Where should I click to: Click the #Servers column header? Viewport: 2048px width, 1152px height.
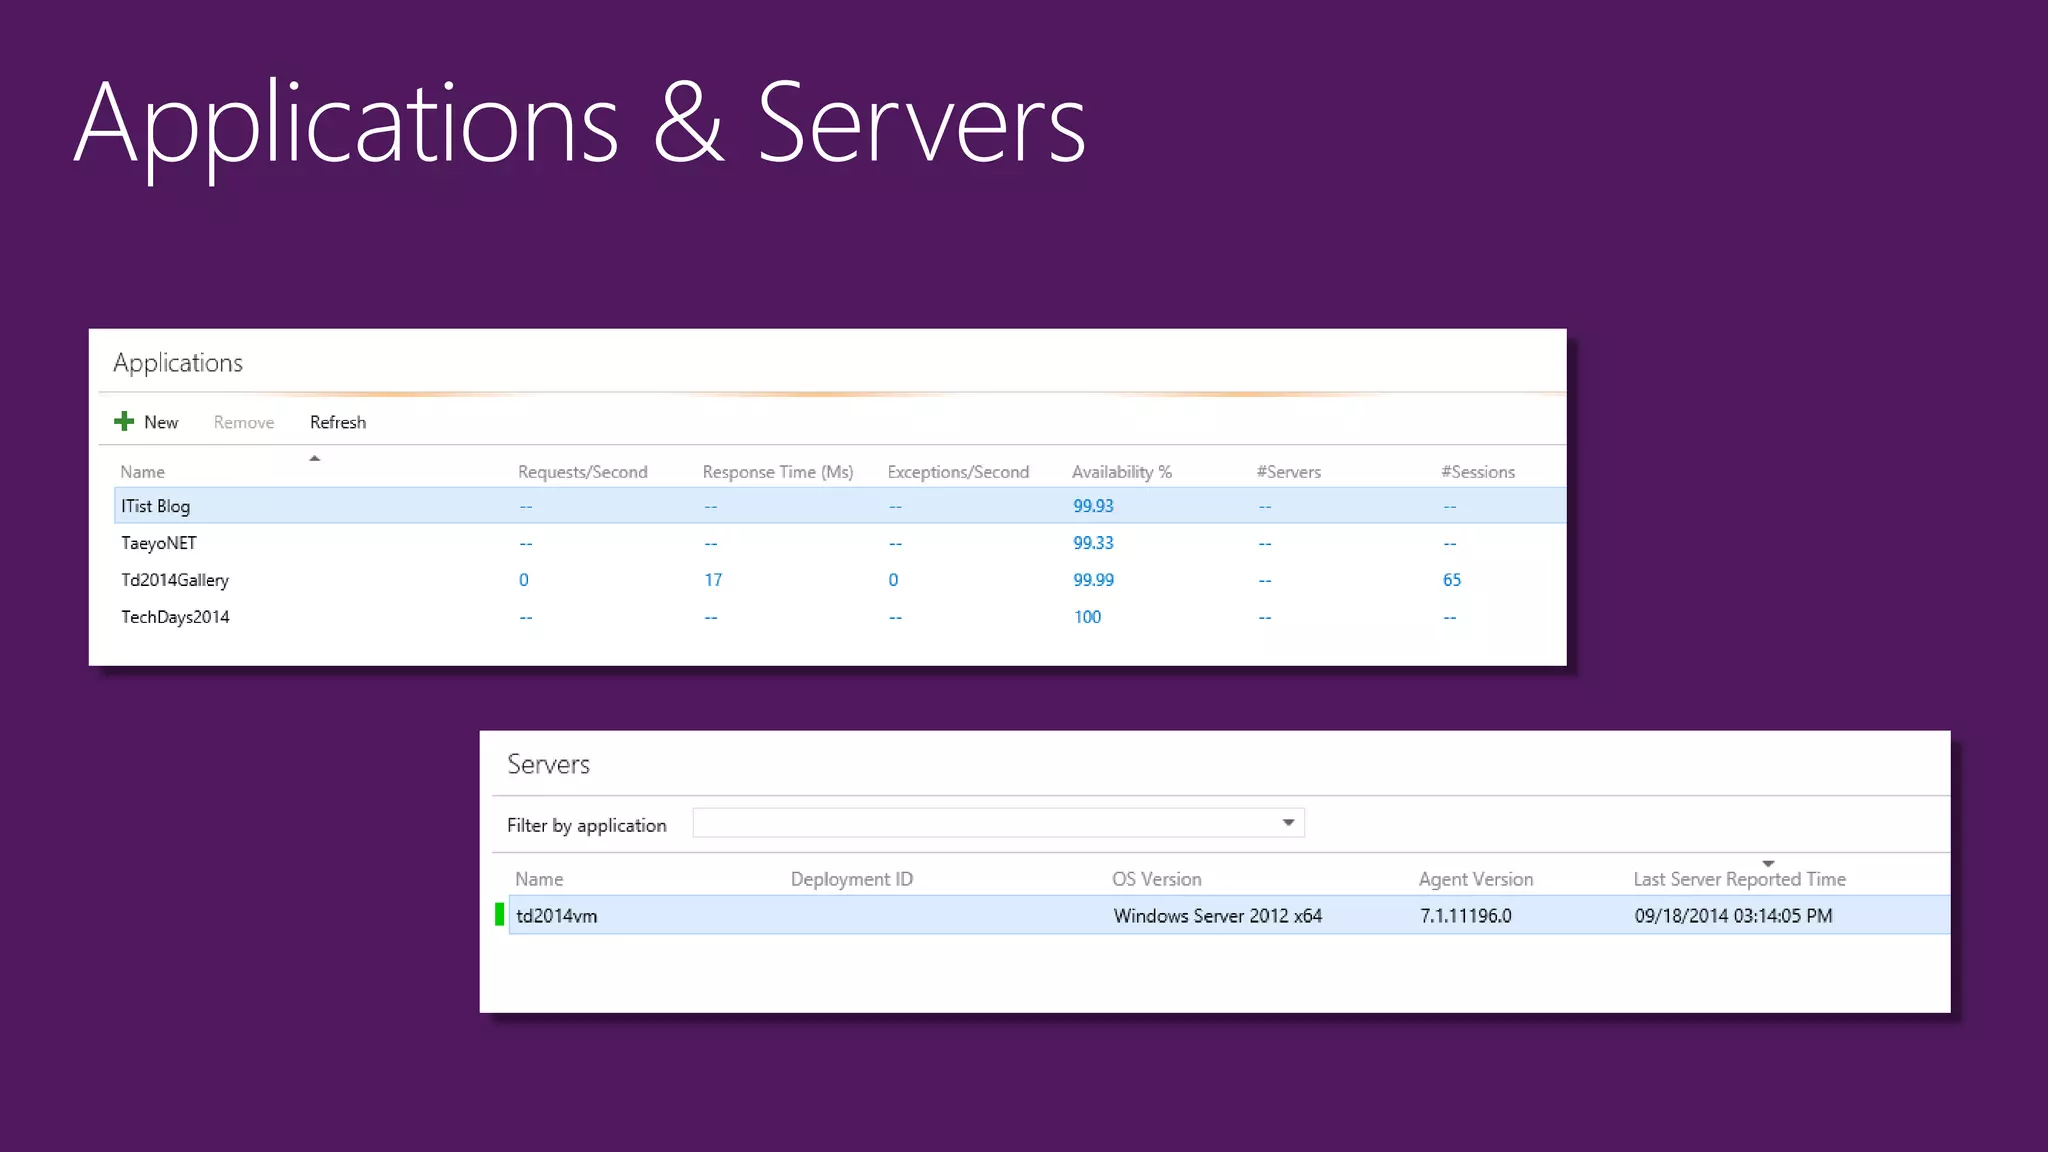click(1289, 472)
